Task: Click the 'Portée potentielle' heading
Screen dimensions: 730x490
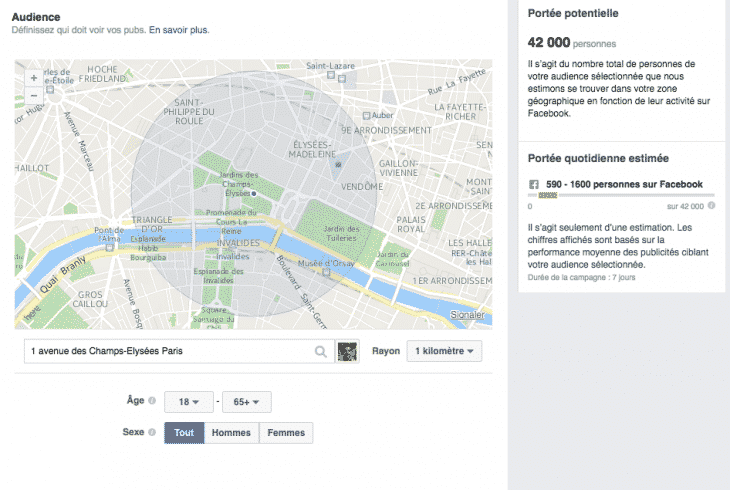Action: pos(573,14)
